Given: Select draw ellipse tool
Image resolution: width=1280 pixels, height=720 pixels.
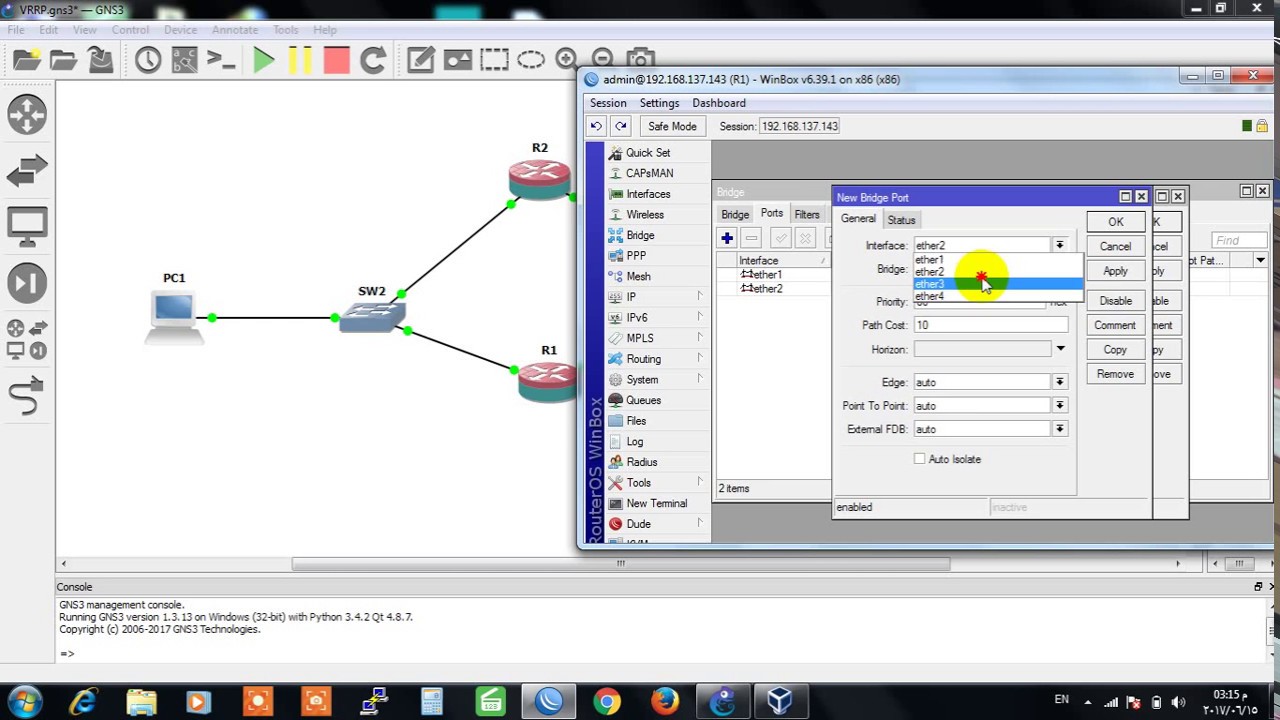Looking at the screenshot, I should click(531, 60).
